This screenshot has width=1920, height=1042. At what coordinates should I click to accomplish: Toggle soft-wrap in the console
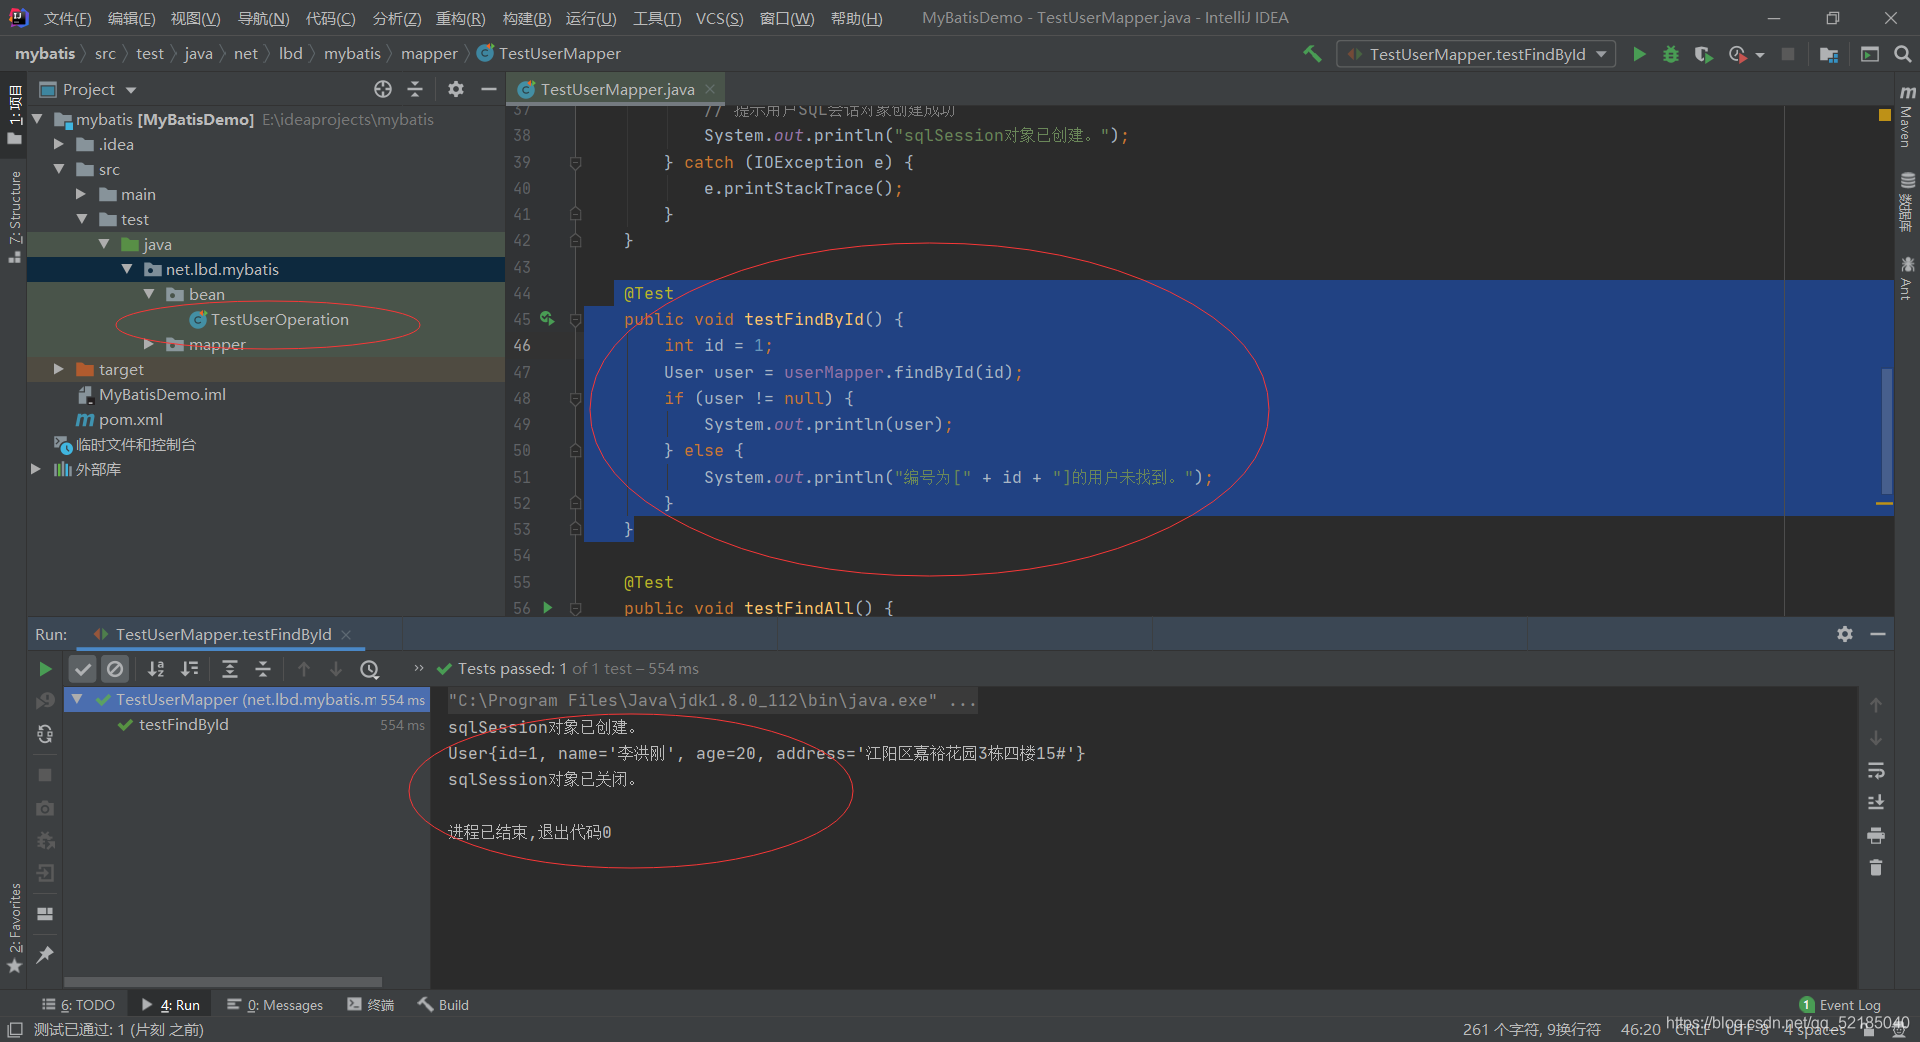click(1876, 770)
